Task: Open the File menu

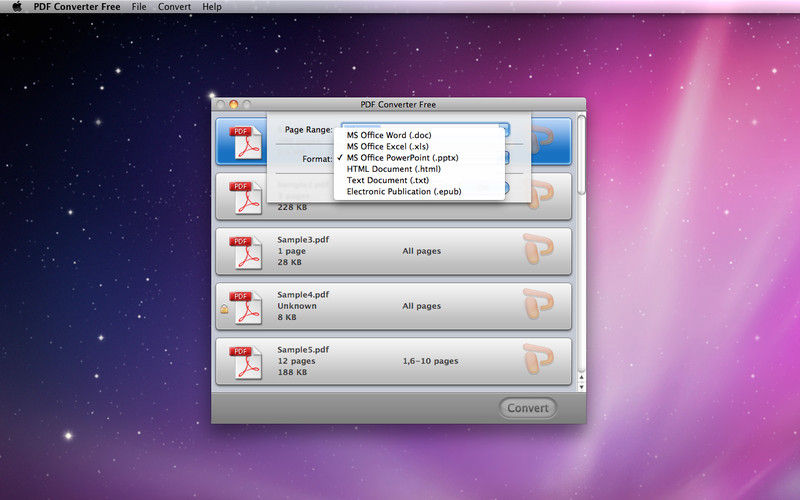Action: [139, 7]
